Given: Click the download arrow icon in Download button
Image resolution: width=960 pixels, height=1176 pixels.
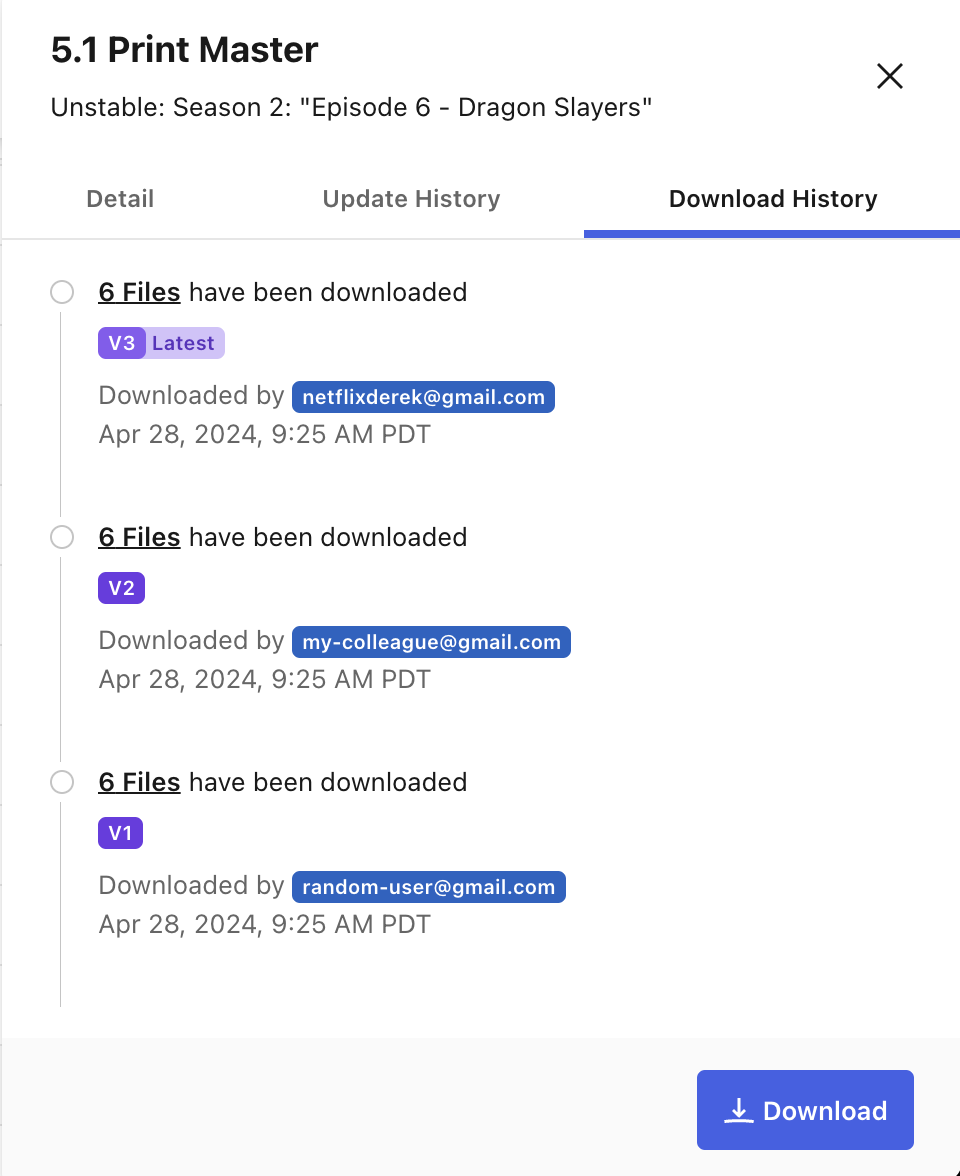Looking at the screenshot, I should [x=739, y=1110].
